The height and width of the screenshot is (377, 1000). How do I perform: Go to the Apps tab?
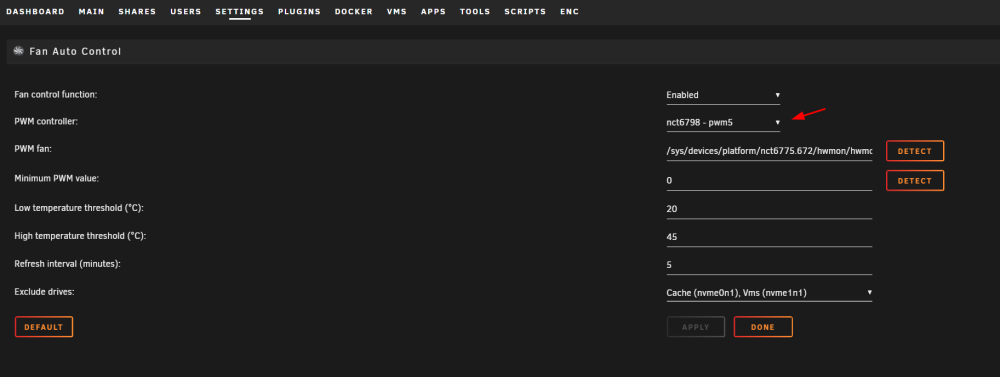click(x=433, y=11)
